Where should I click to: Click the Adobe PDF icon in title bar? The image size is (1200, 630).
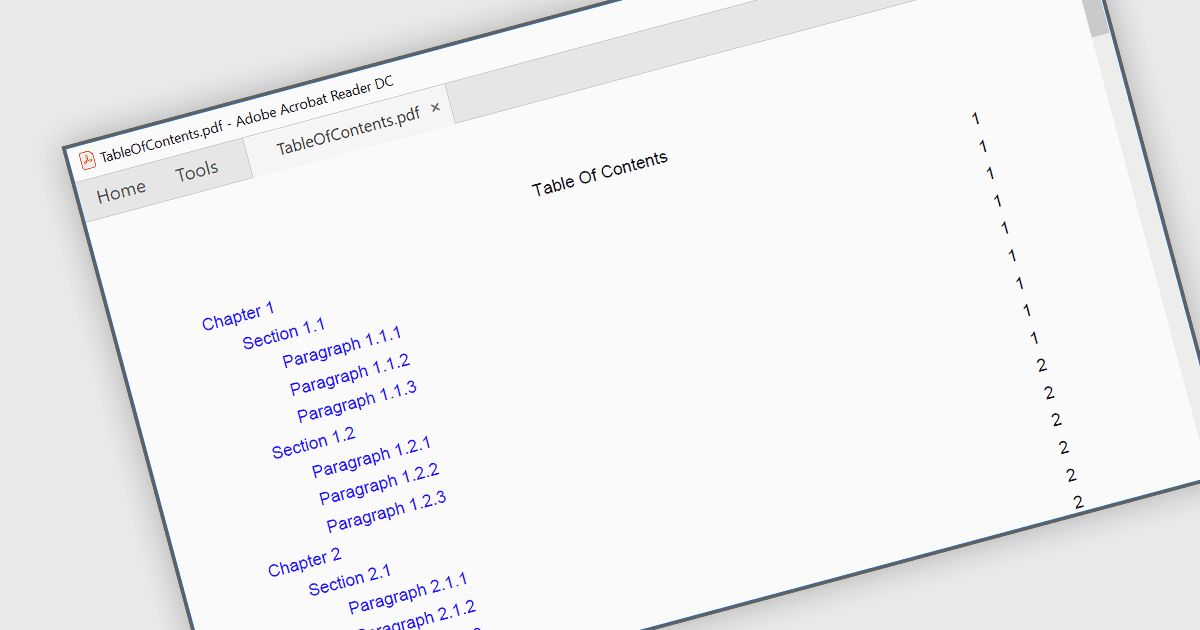[87, 160]
